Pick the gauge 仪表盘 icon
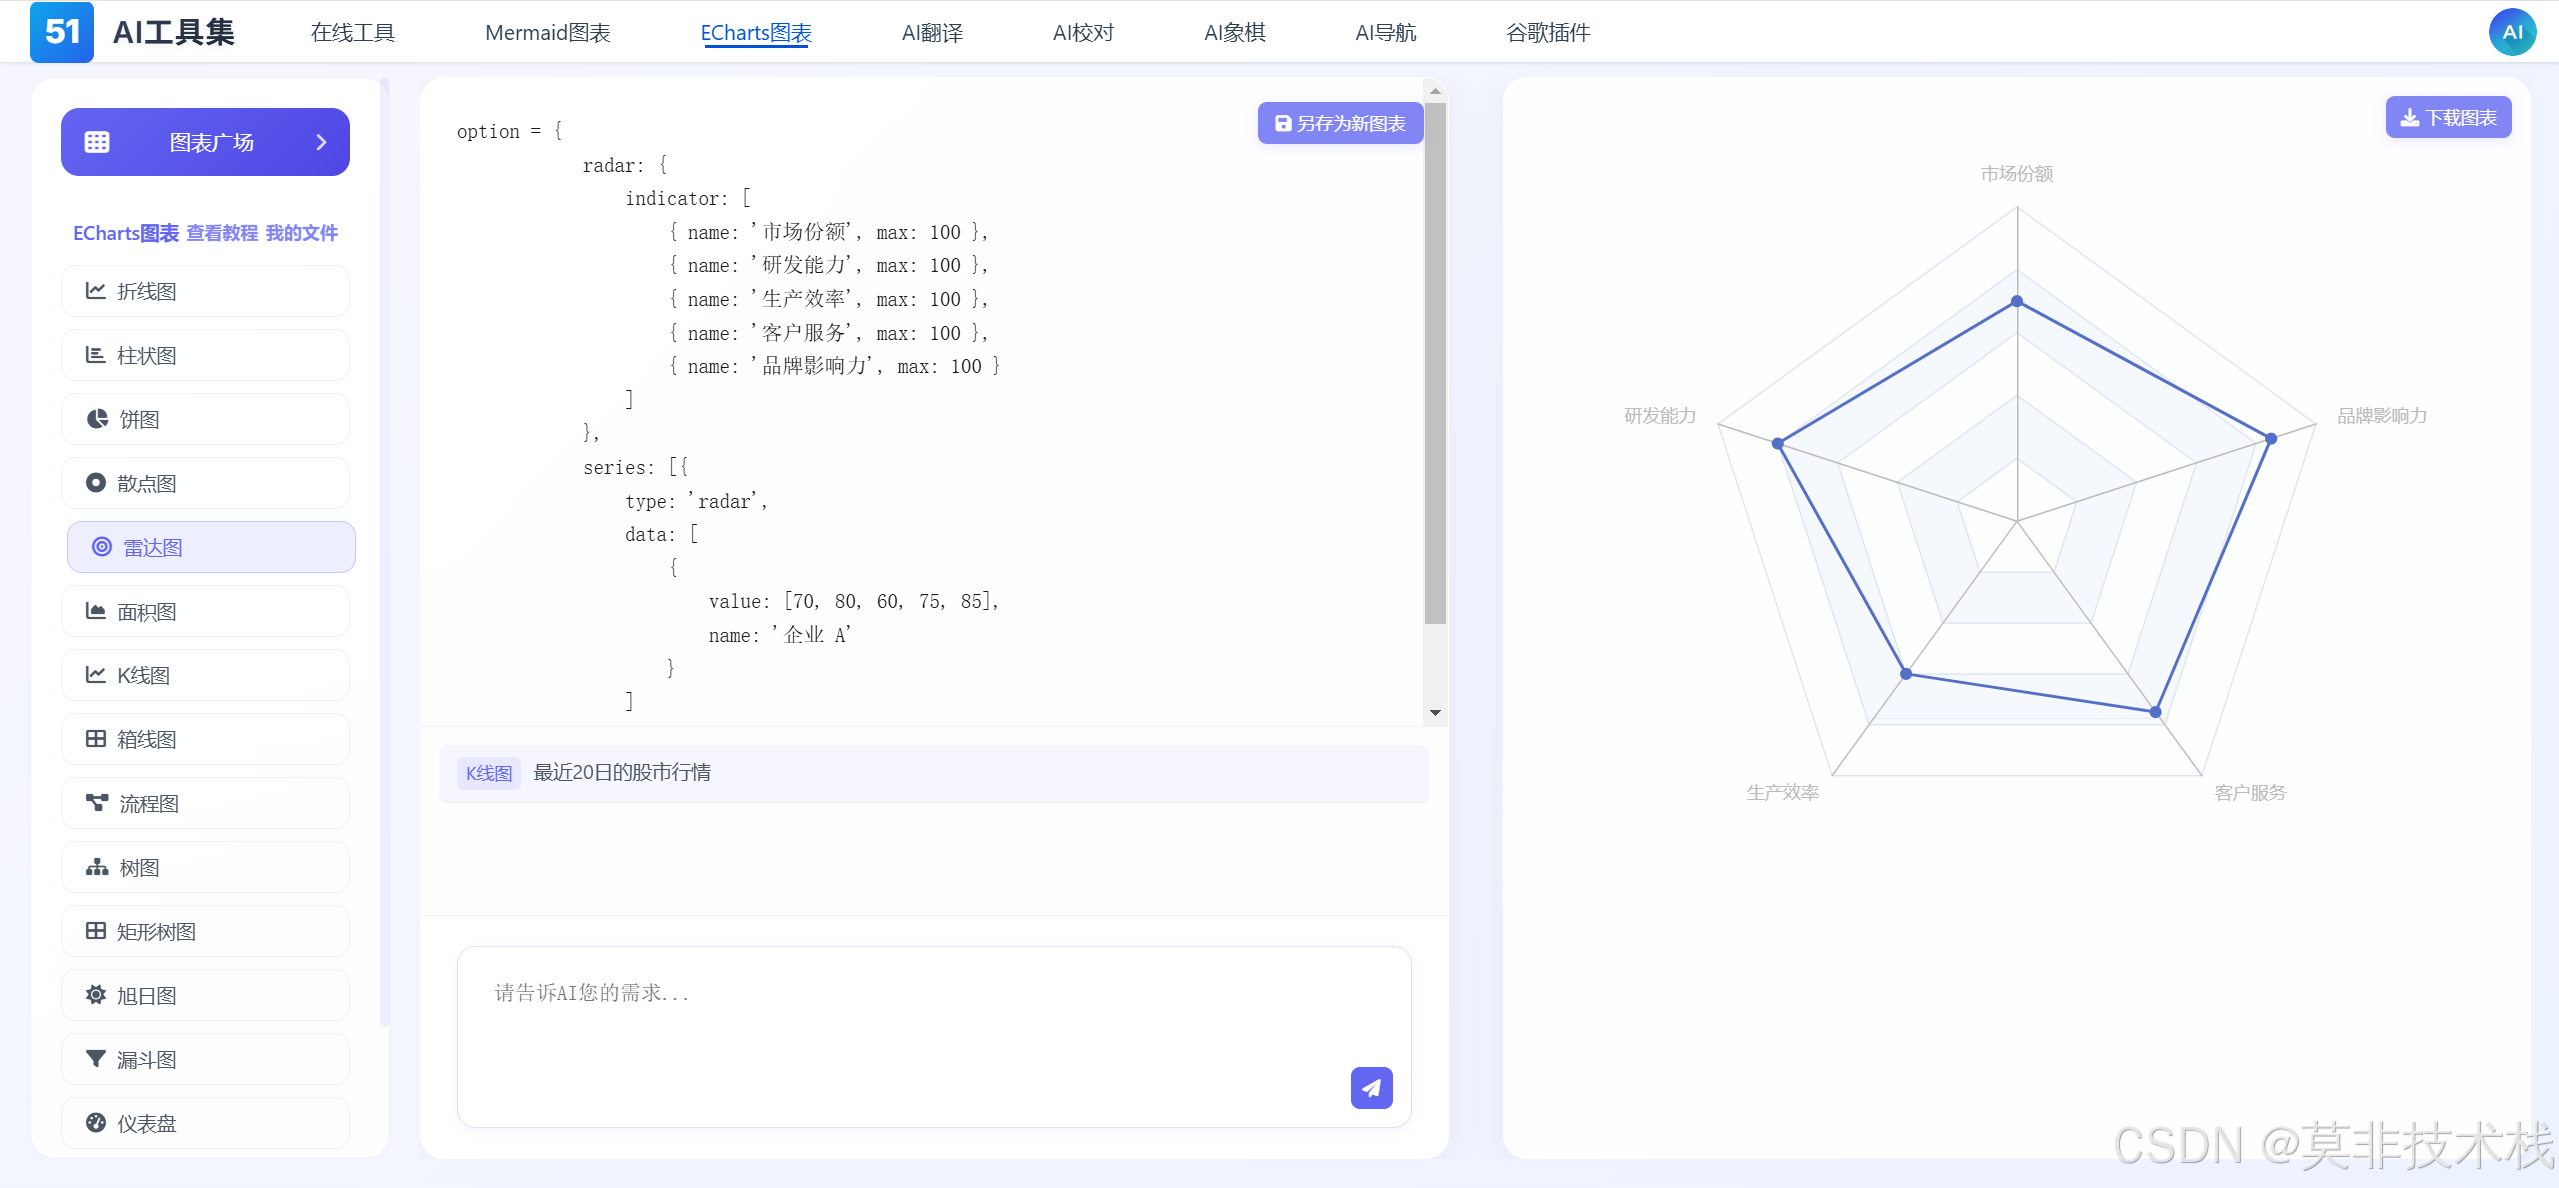The image size is (2559, 1188). [96, 1123]
